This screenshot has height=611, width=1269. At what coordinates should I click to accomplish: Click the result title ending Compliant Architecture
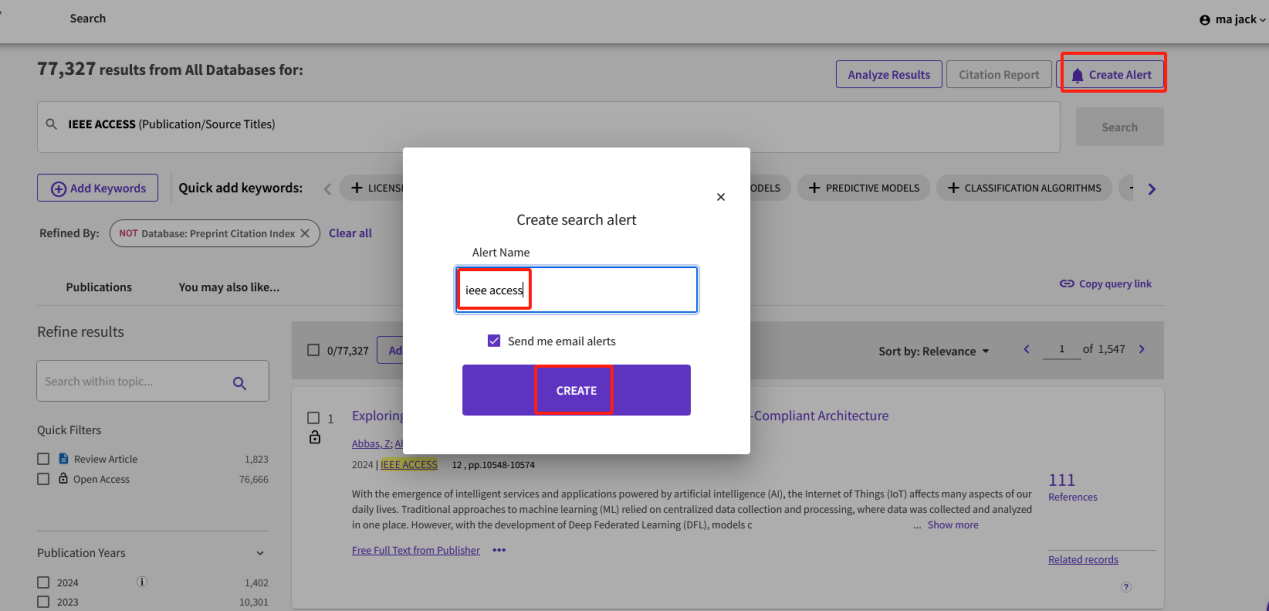[x=819, y=415]
